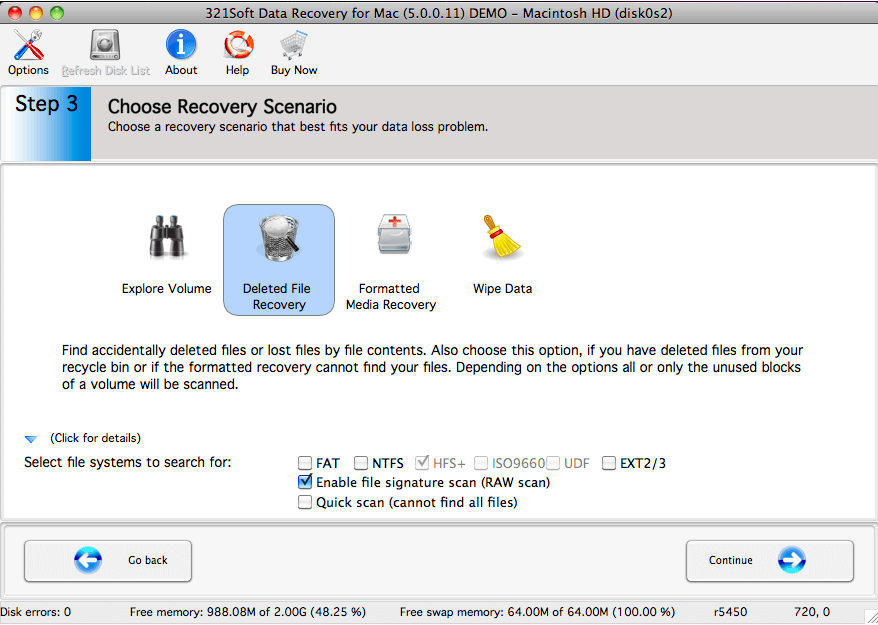Open Help lifebuoy icon

(x=238, y=45)
